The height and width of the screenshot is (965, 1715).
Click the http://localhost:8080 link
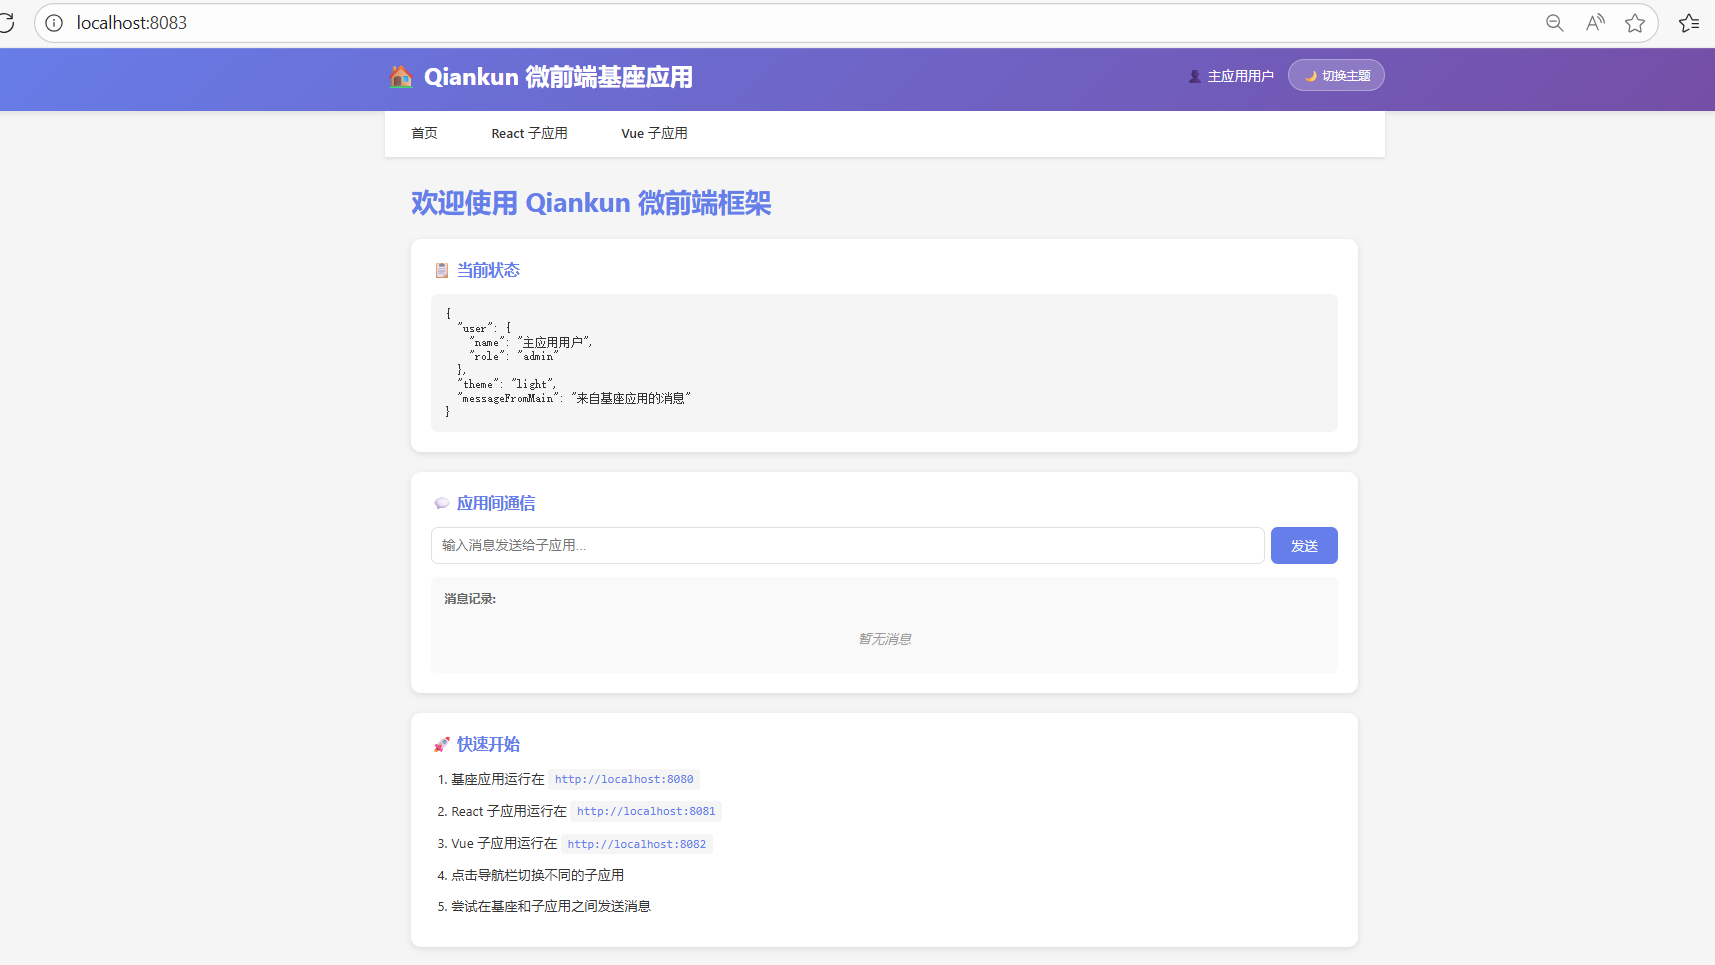(624, 779)
